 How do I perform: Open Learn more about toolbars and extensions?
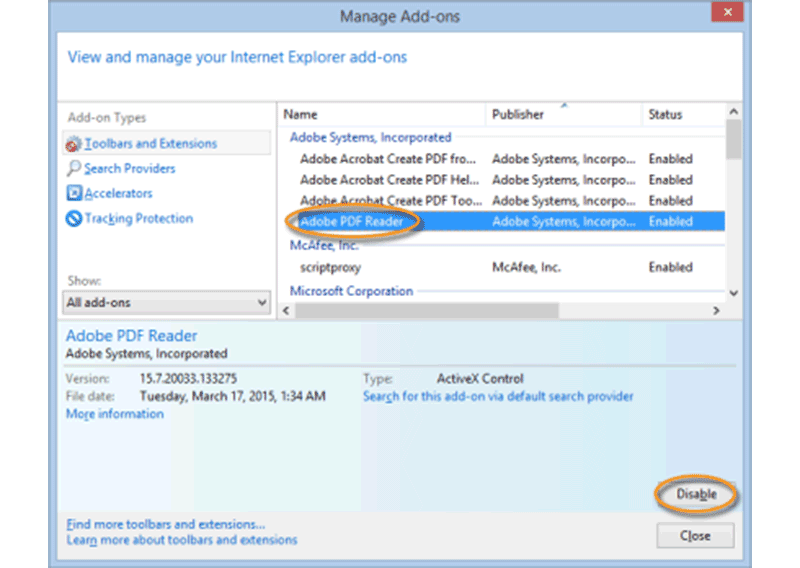(x=182, y=540)
